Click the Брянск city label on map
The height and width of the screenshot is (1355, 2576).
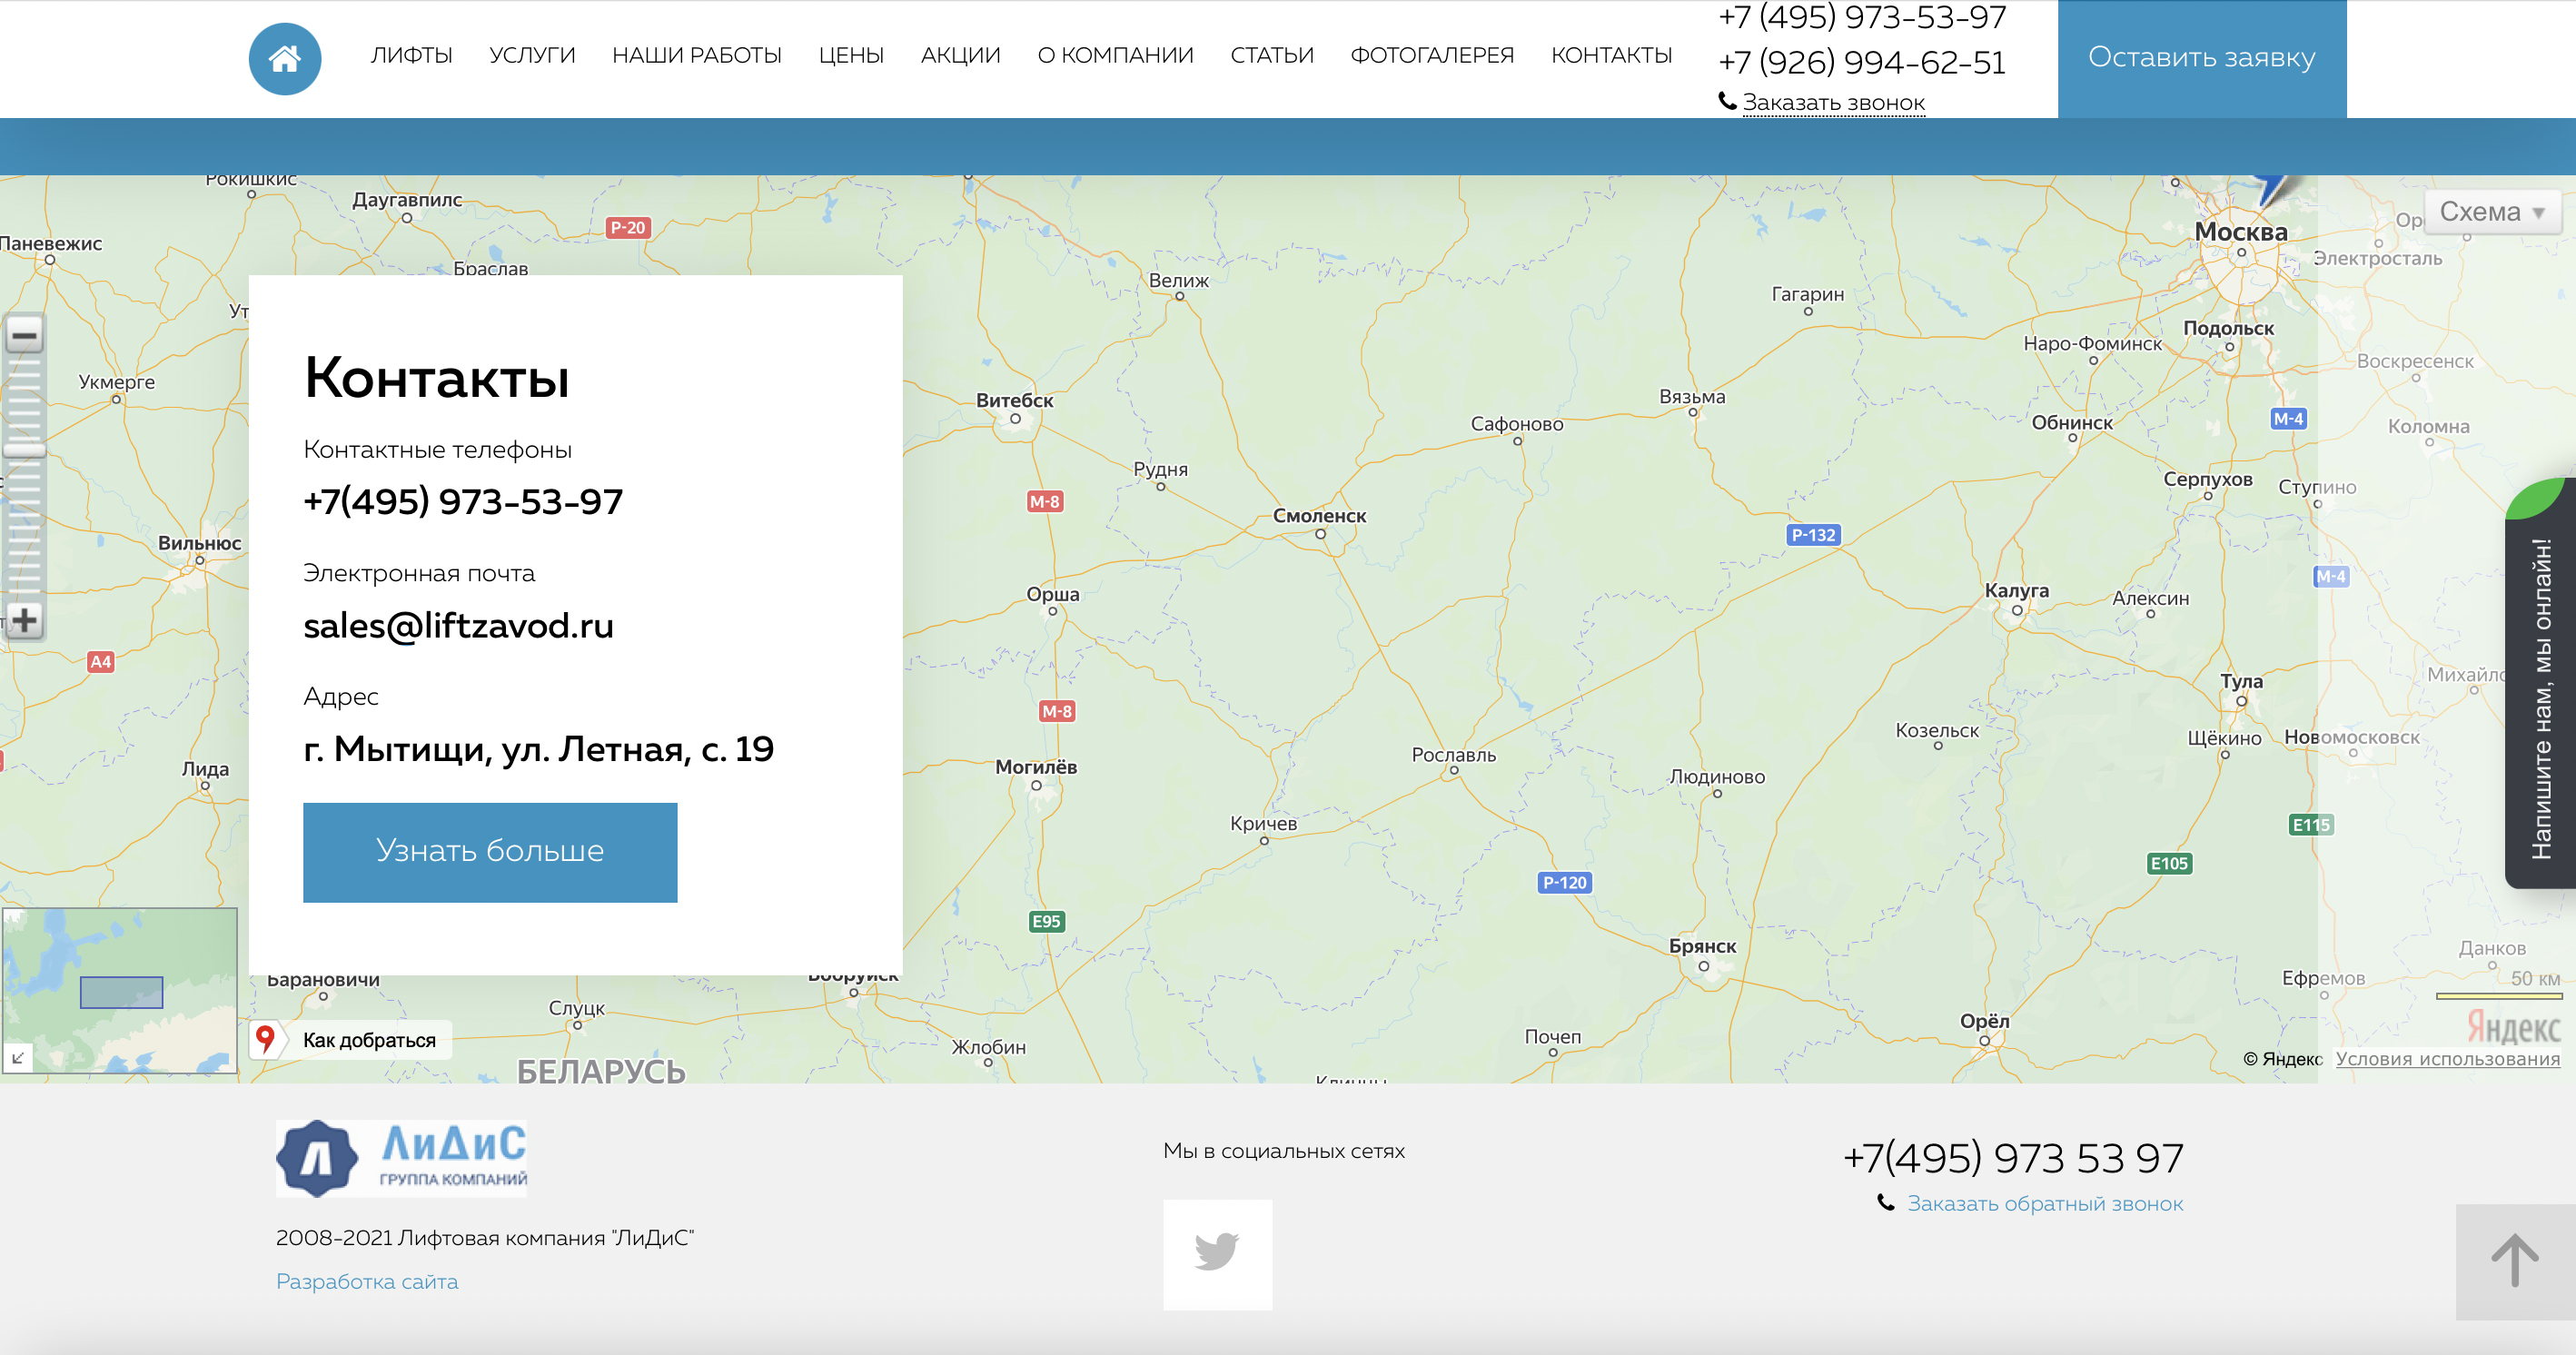pyautogui.click(x=1702, y=946)
